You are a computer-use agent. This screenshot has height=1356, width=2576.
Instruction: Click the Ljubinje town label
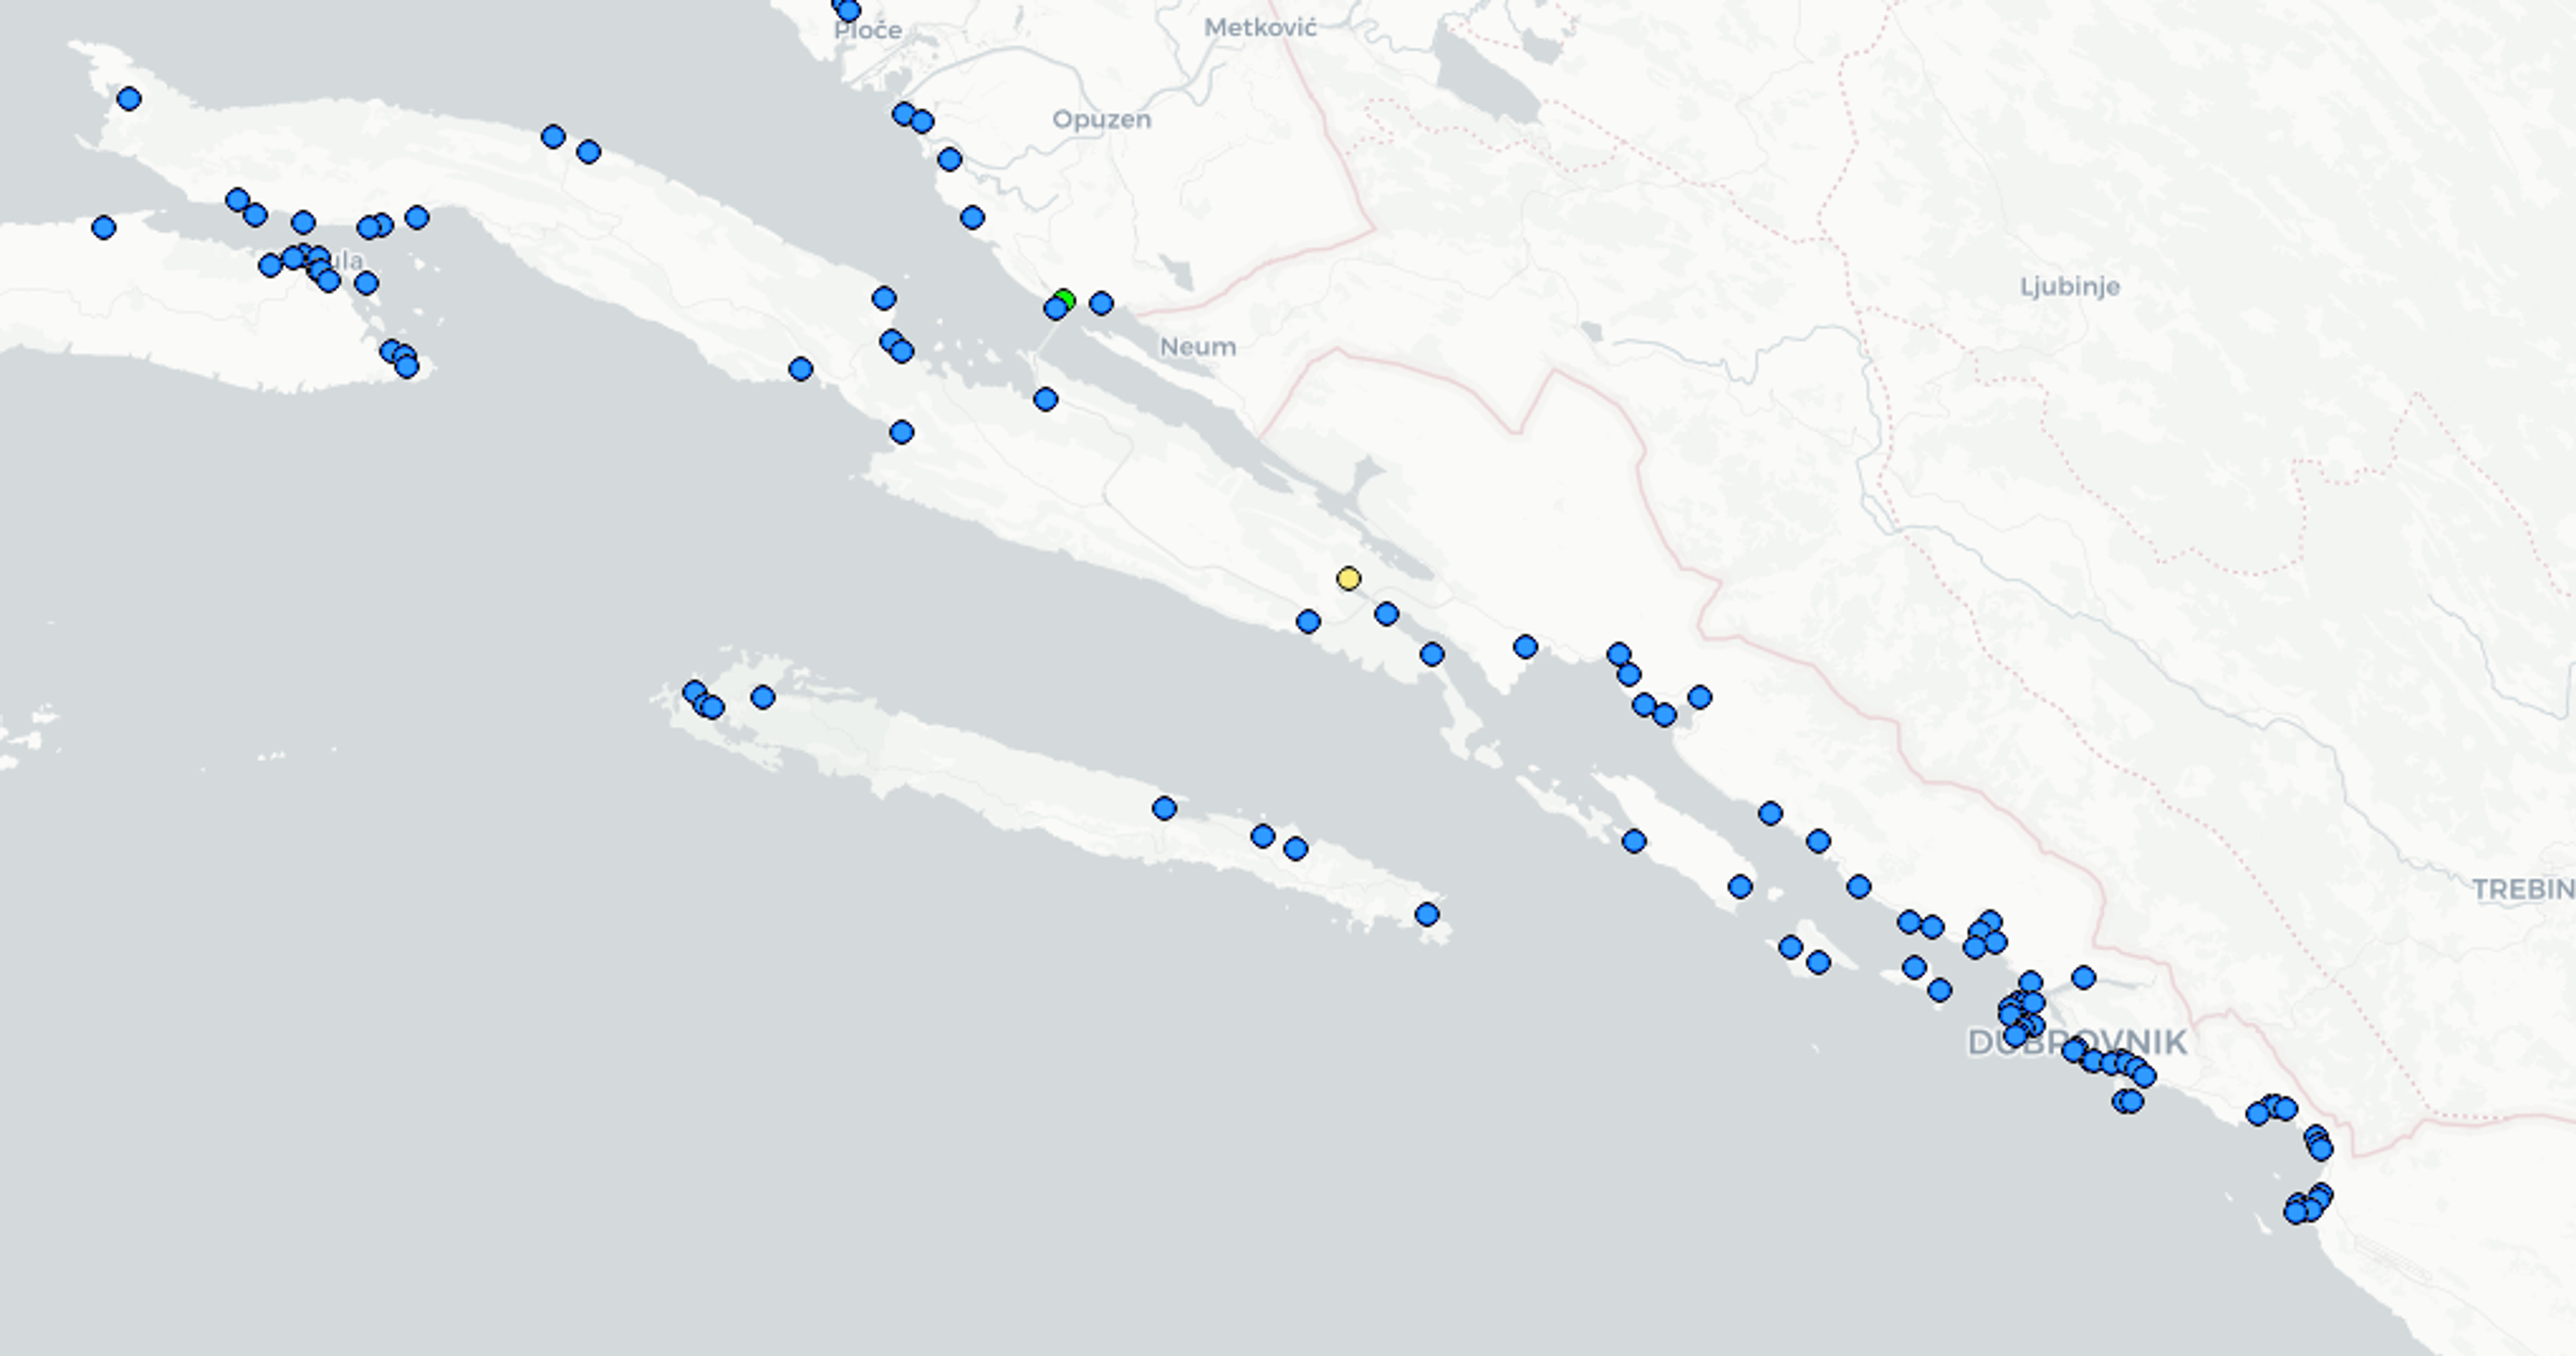[2070, 287]
